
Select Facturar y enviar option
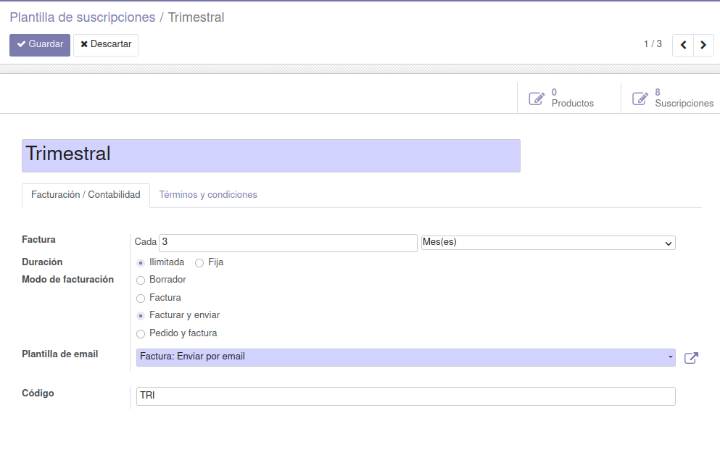[x=141, y=315]
